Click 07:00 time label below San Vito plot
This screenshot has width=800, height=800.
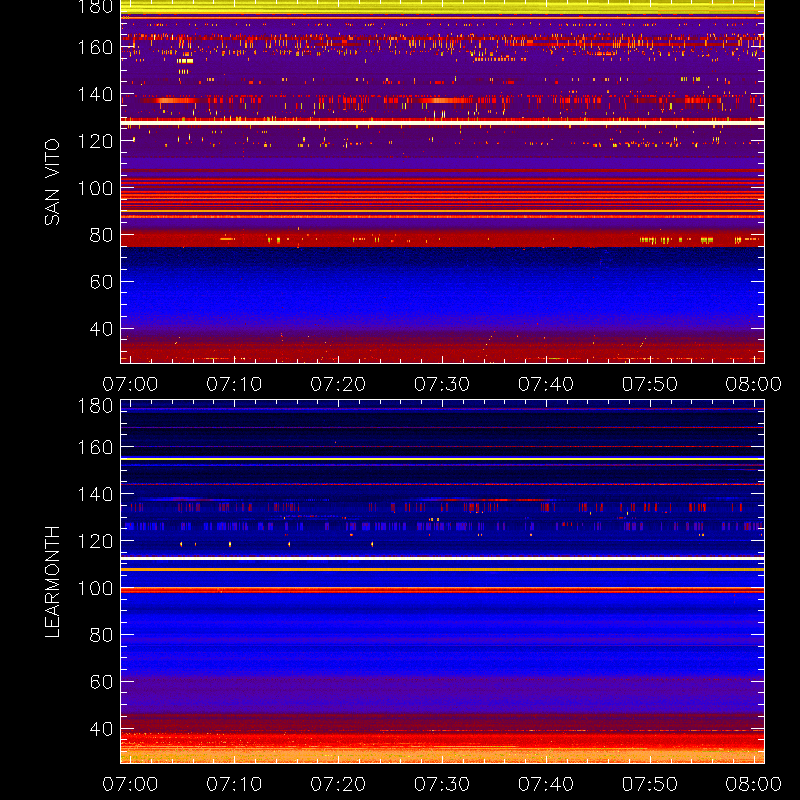pos(130,384)
